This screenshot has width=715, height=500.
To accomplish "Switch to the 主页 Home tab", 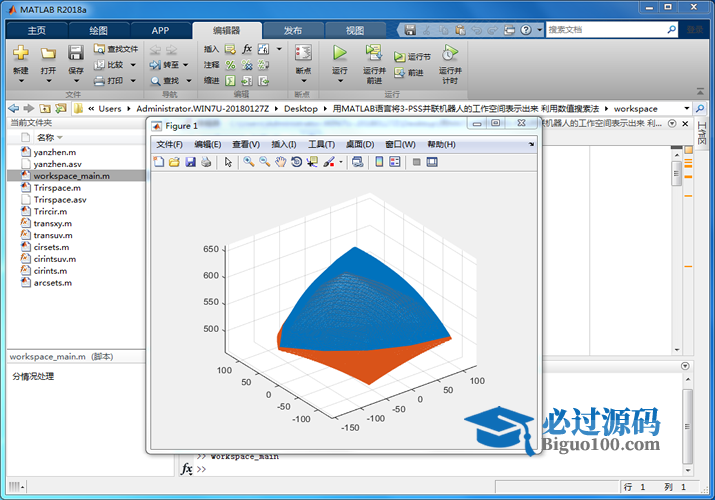I will 36,31.
